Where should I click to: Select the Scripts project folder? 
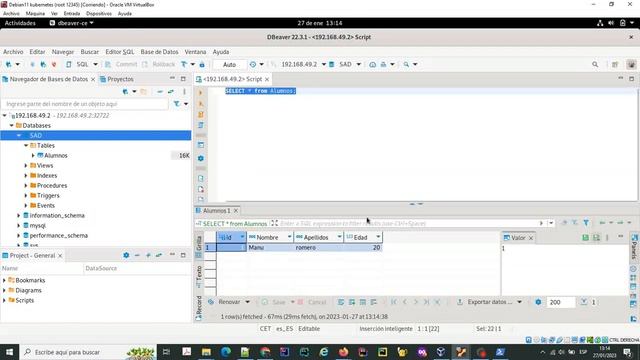pos(24,300)
